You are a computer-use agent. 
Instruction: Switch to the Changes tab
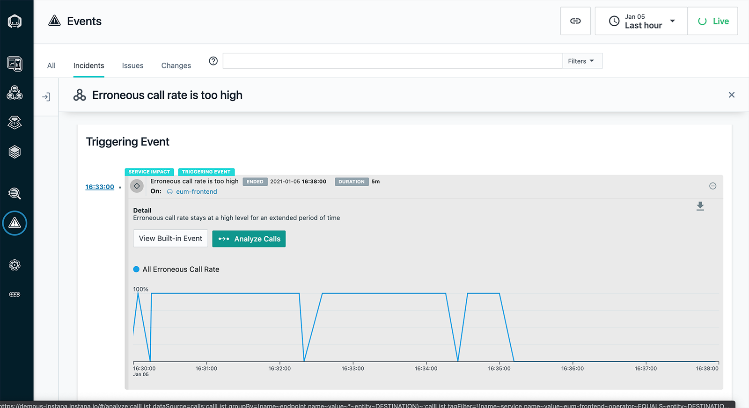pos(176,65)
